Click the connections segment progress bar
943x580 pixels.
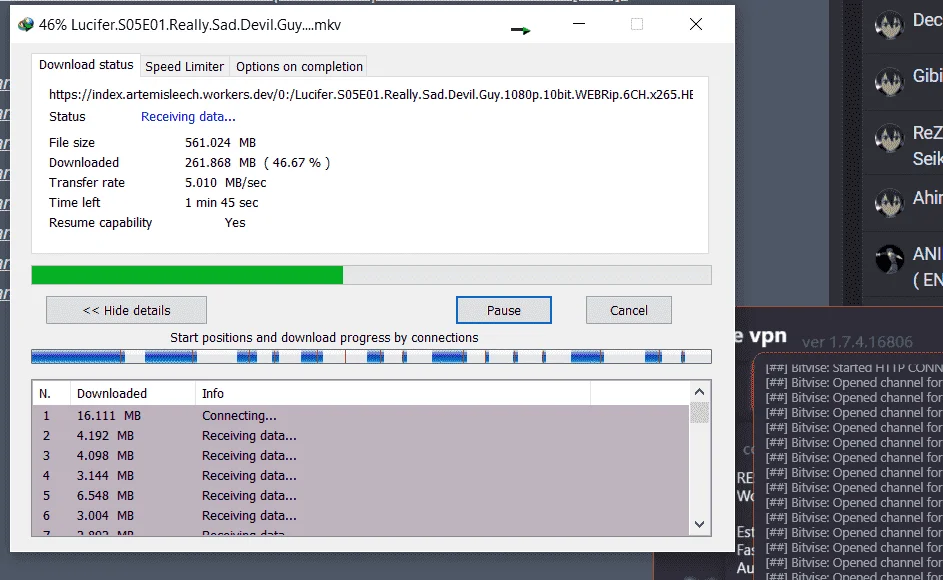point(371,357)
